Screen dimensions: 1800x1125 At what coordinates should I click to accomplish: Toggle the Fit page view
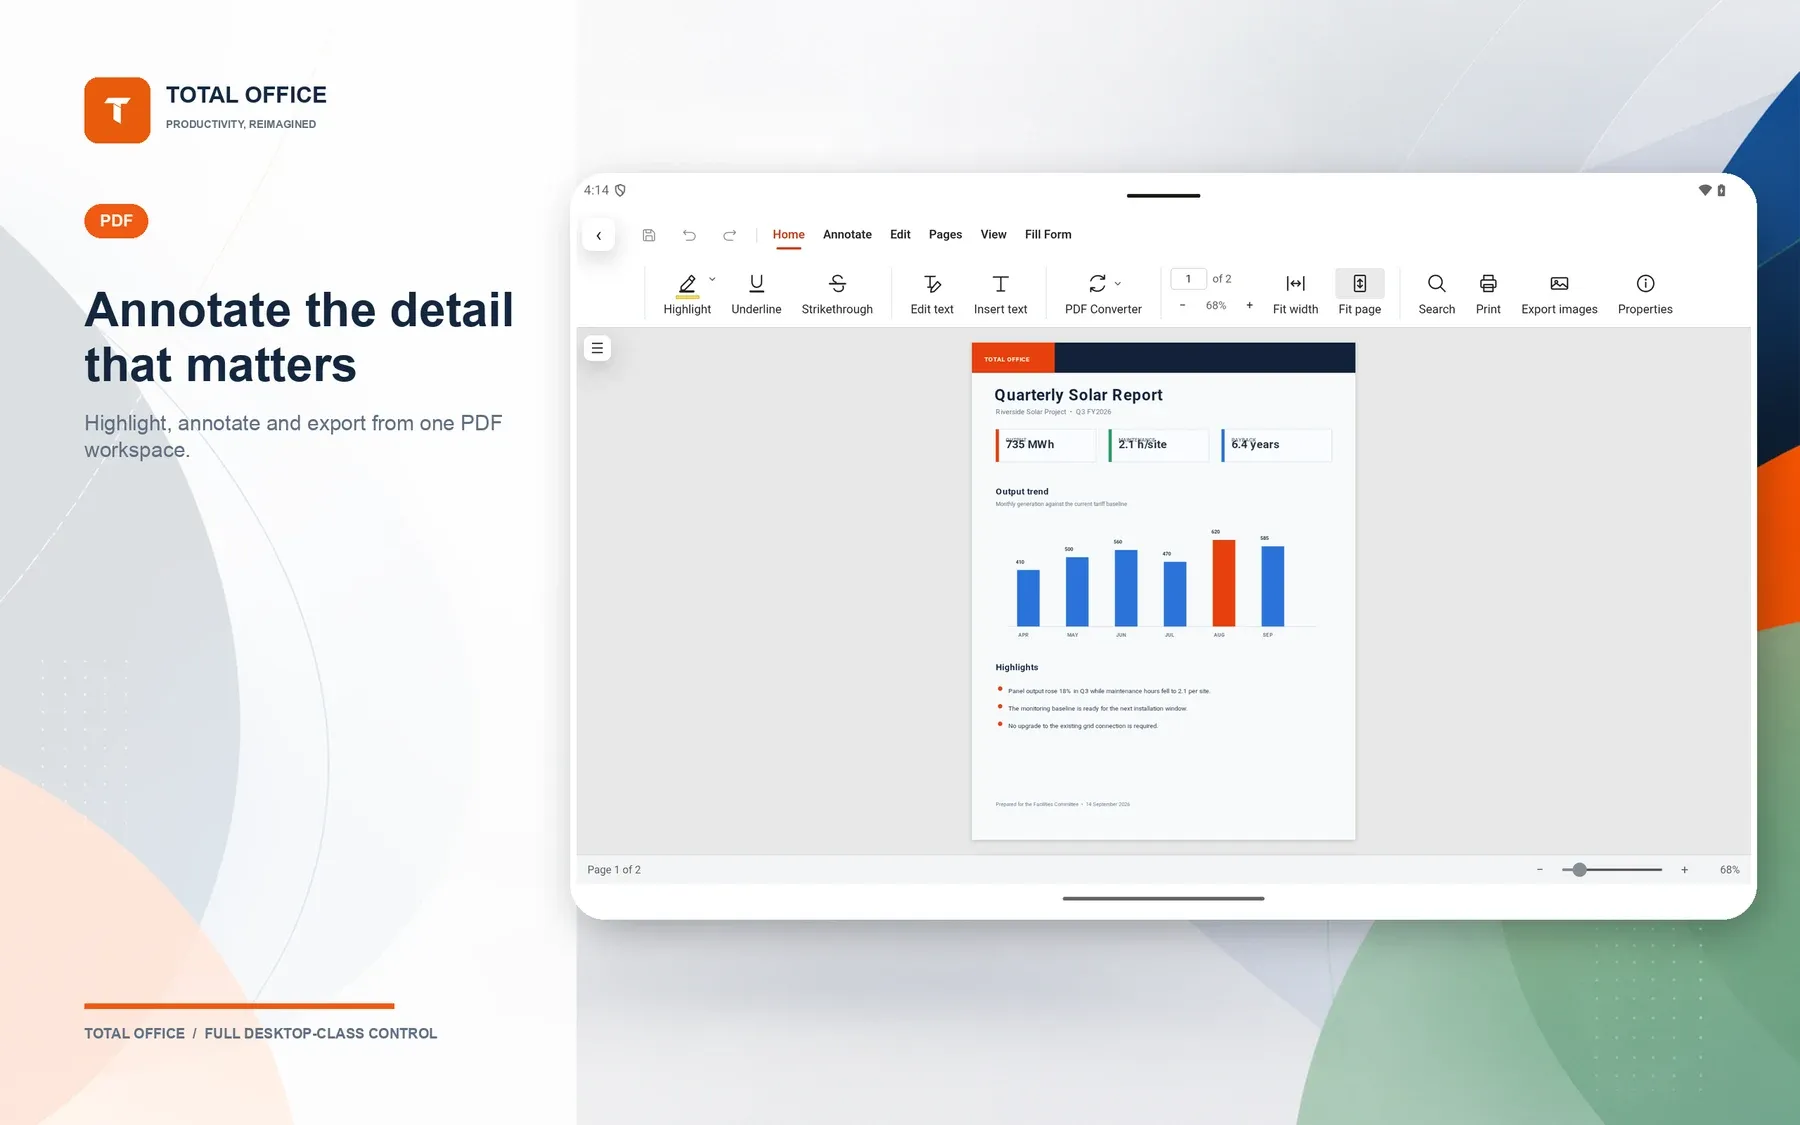click(1359, 294)
